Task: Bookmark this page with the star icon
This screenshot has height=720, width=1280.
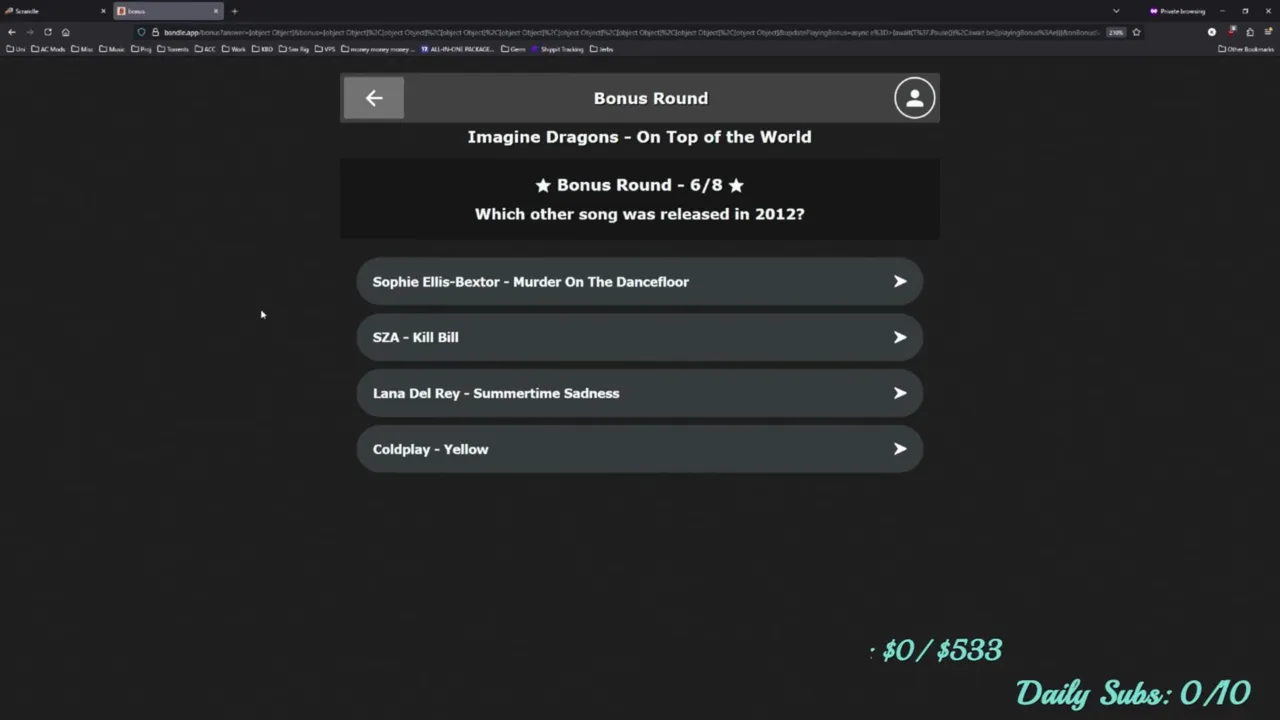Action: [1136, 32]
